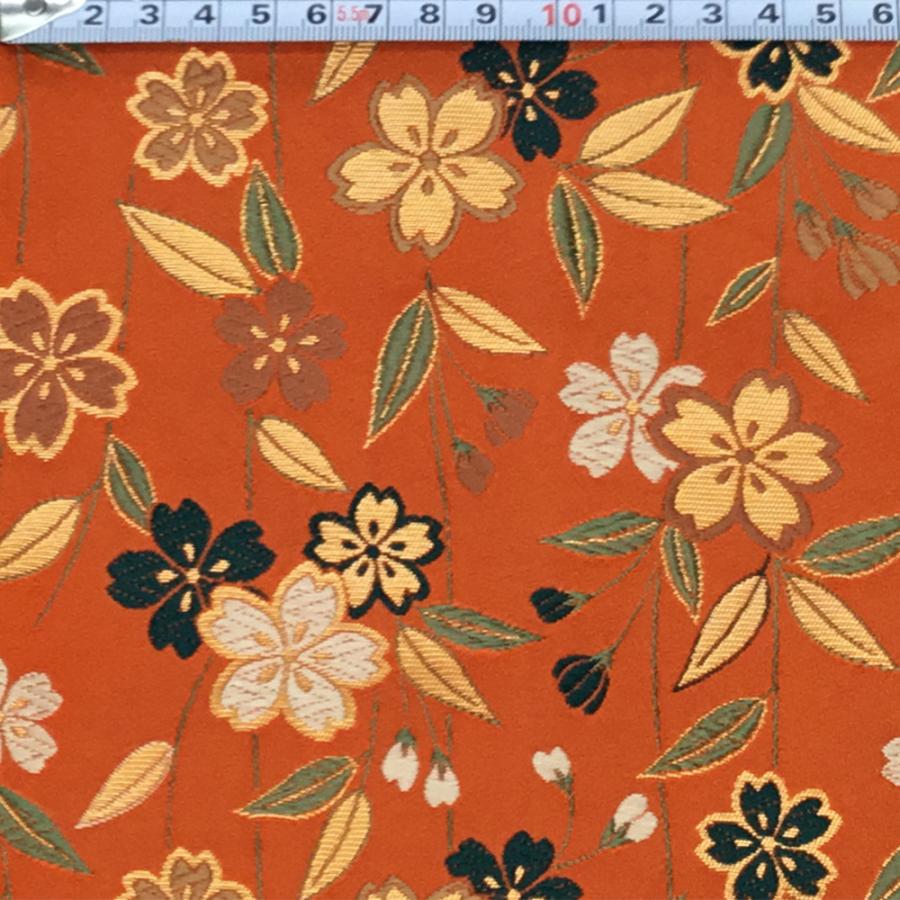
Task: Click the tan blossom with yellow outline
Action: tap(197, 118)
